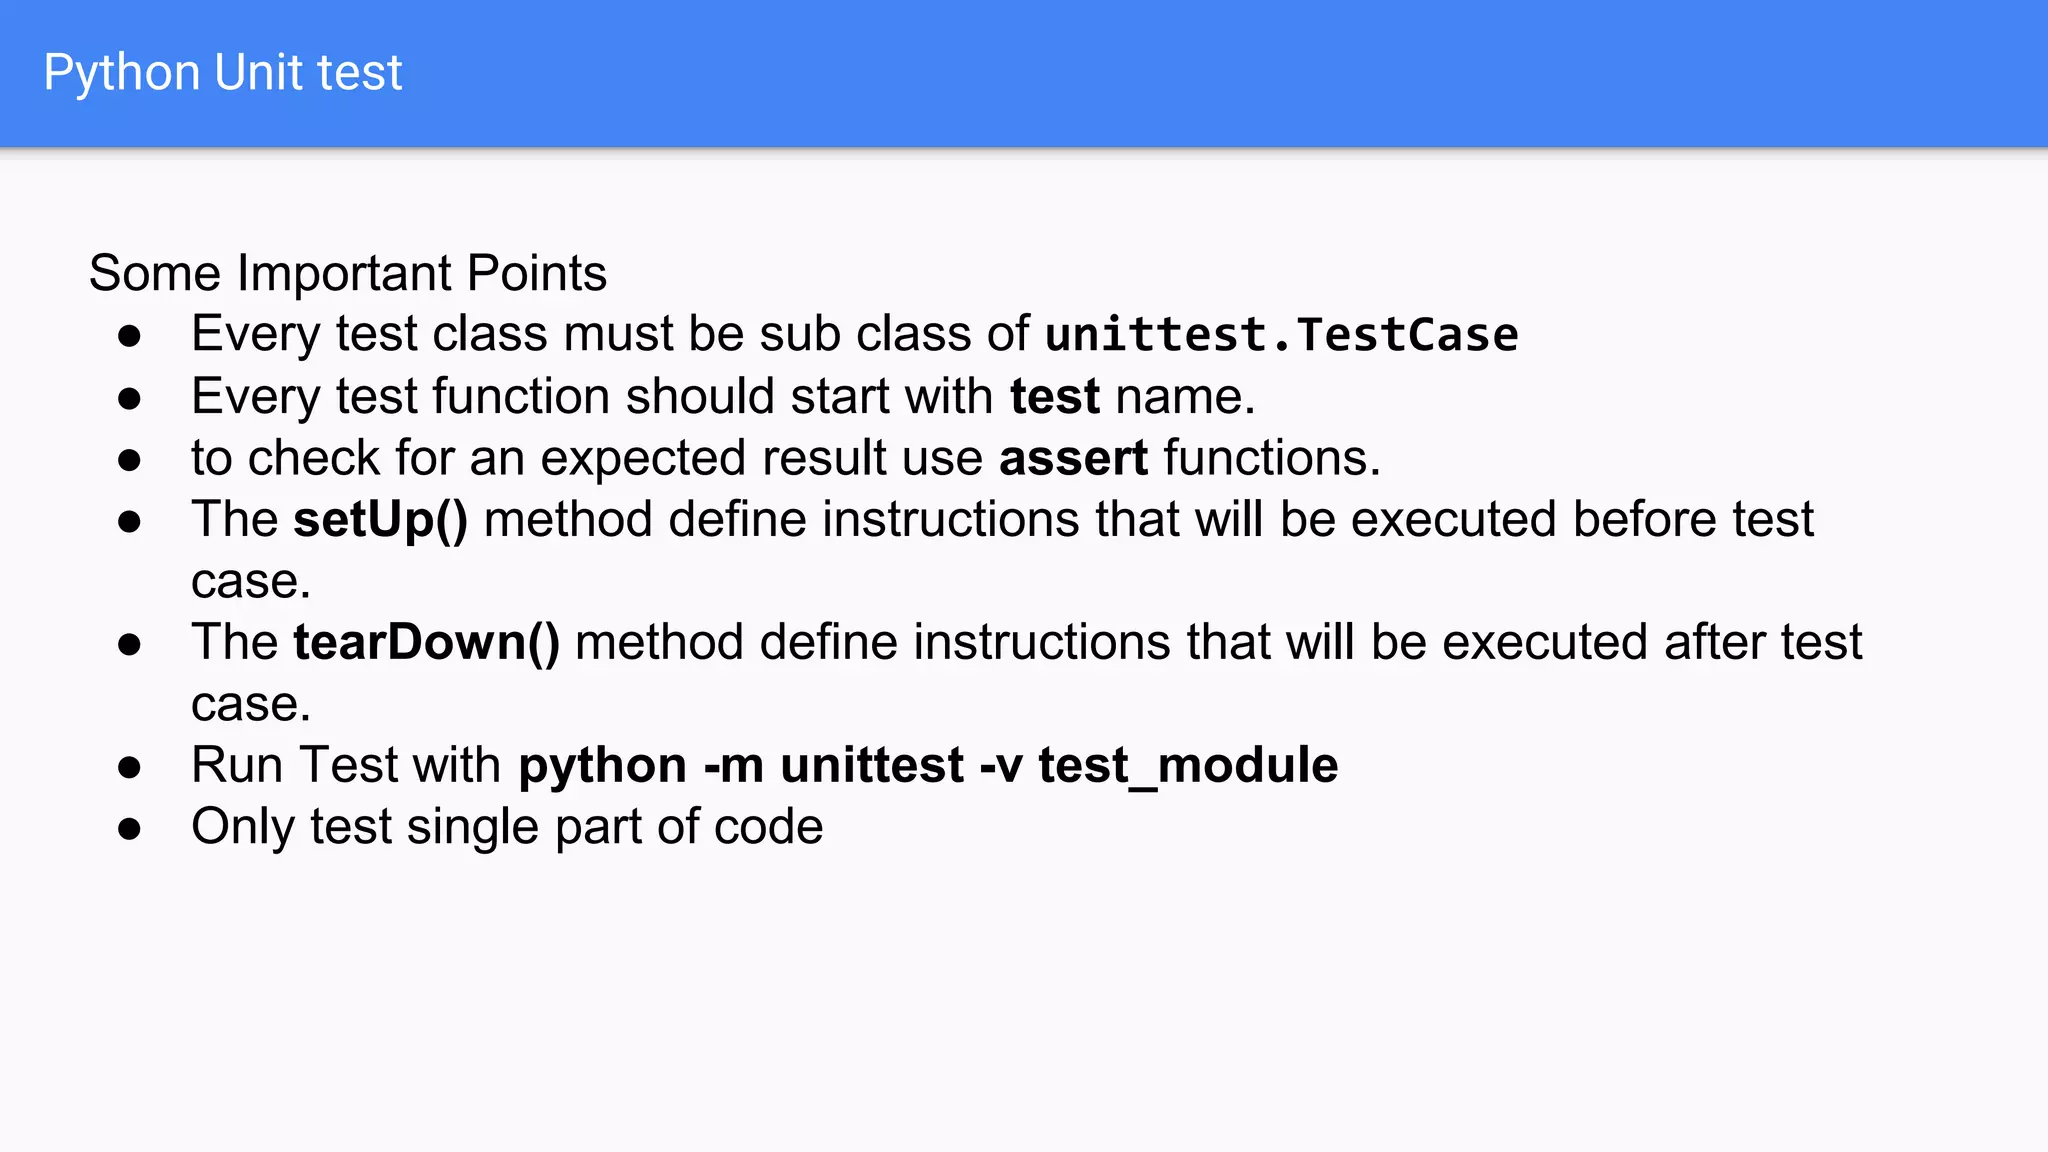Click the bold 'unittest.TestCase' text
2048x1152 pixels.
click(1282, 334)
